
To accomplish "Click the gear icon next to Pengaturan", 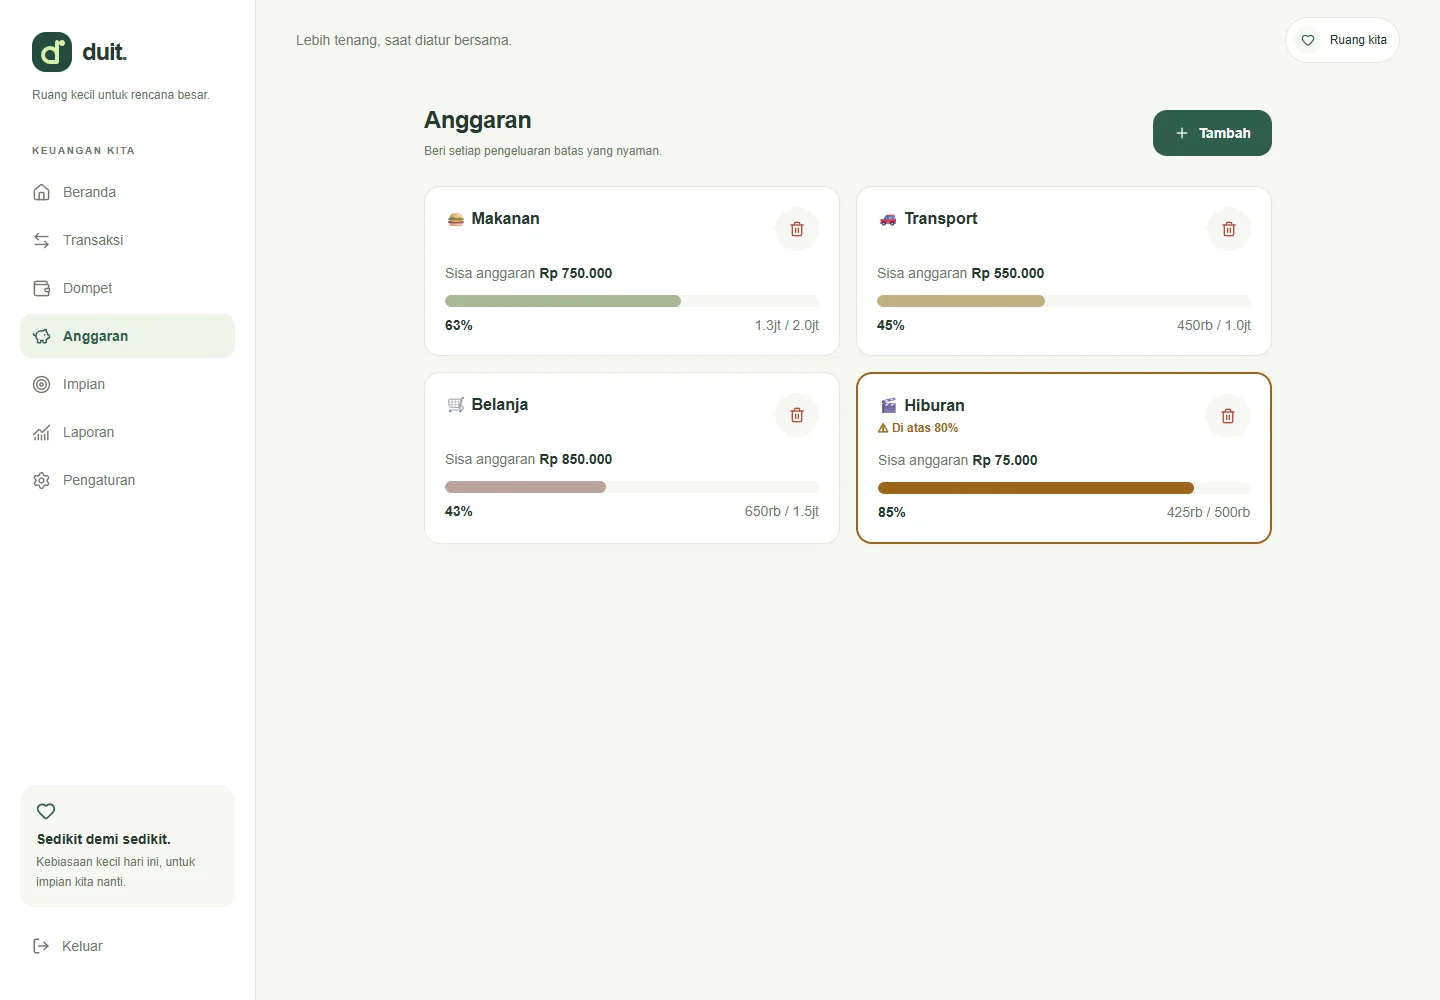I will tap(41, 480).
